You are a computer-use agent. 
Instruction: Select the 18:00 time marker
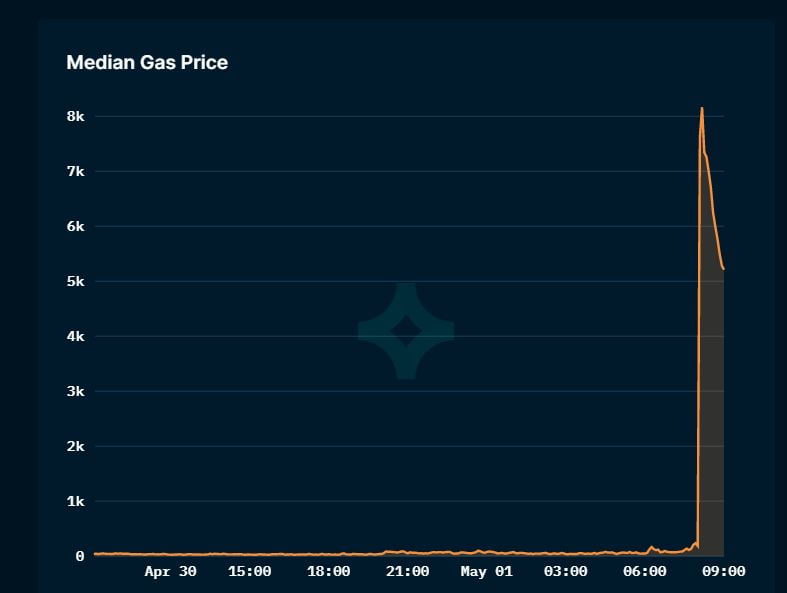tap(329, 571)
